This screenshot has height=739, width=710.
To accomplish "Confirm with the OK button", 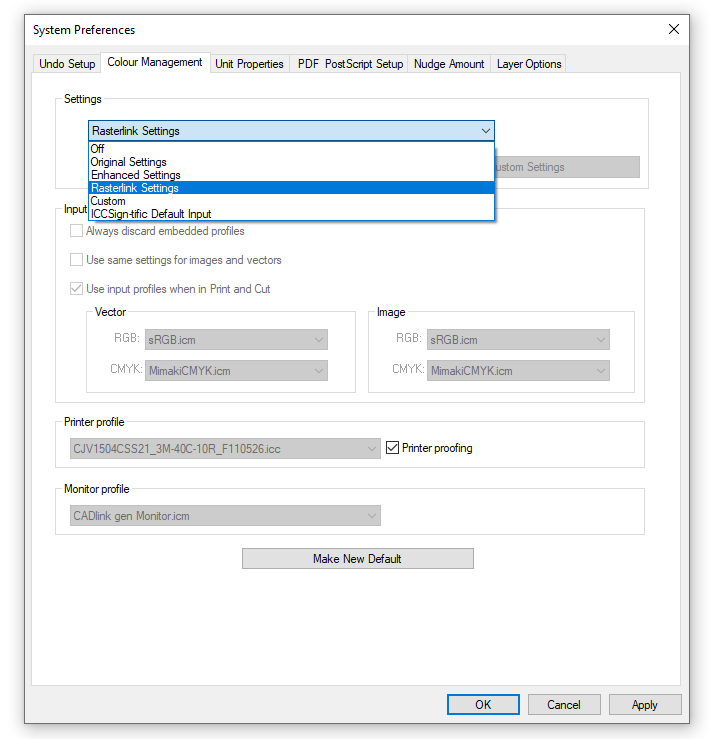I will point(483,705).
